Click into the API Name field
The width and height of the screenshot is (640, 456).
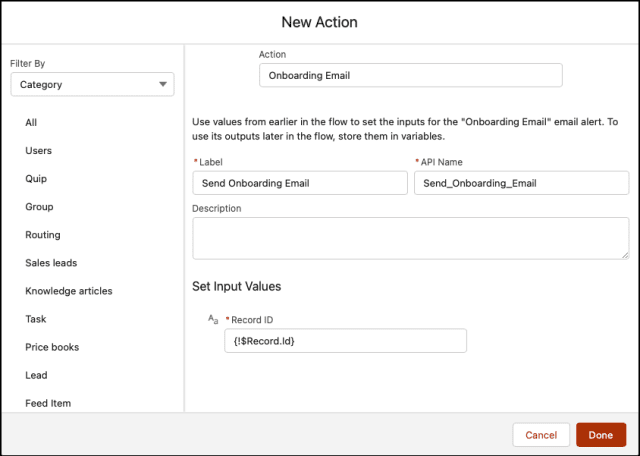[x=521, y=183]
